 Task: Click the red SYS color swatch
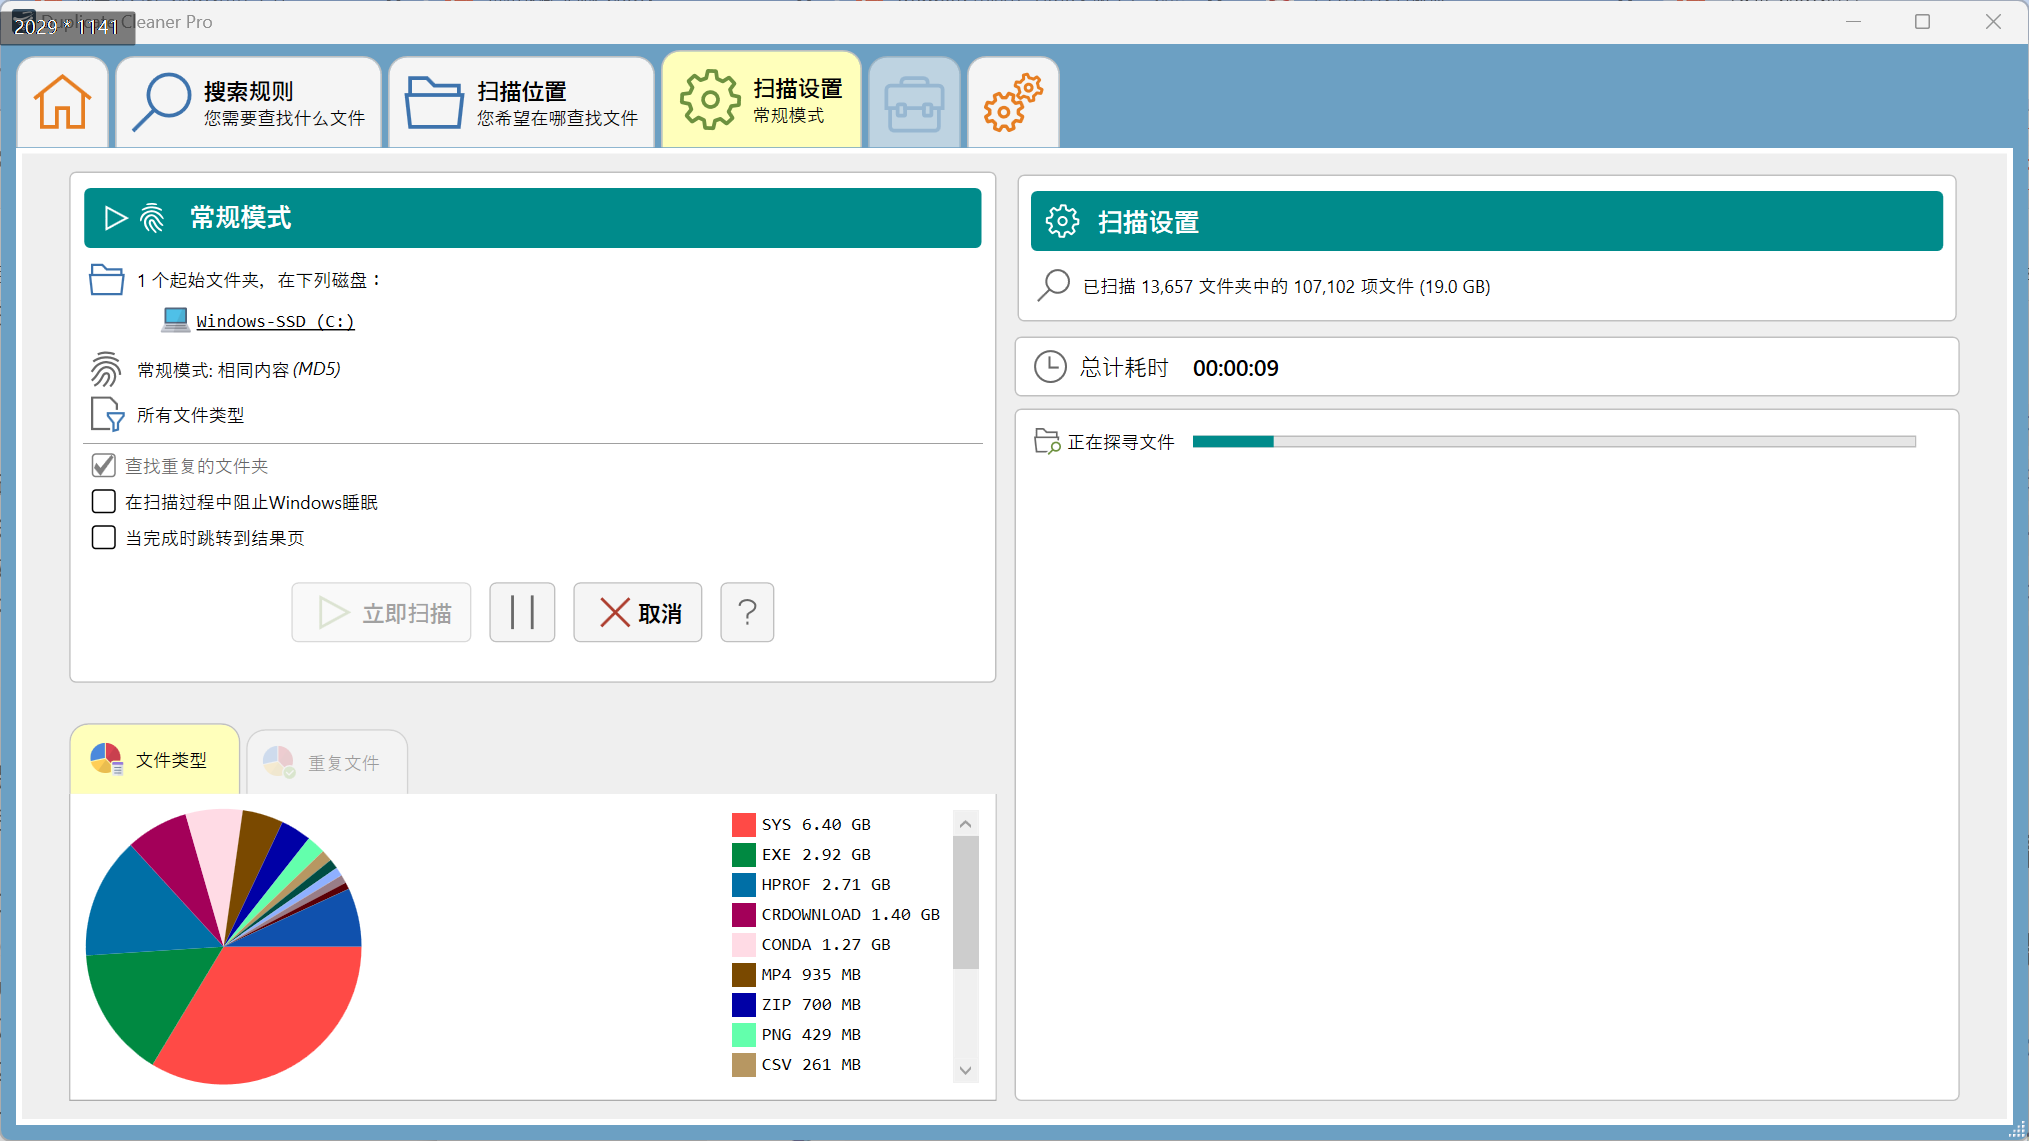[743, 824]
